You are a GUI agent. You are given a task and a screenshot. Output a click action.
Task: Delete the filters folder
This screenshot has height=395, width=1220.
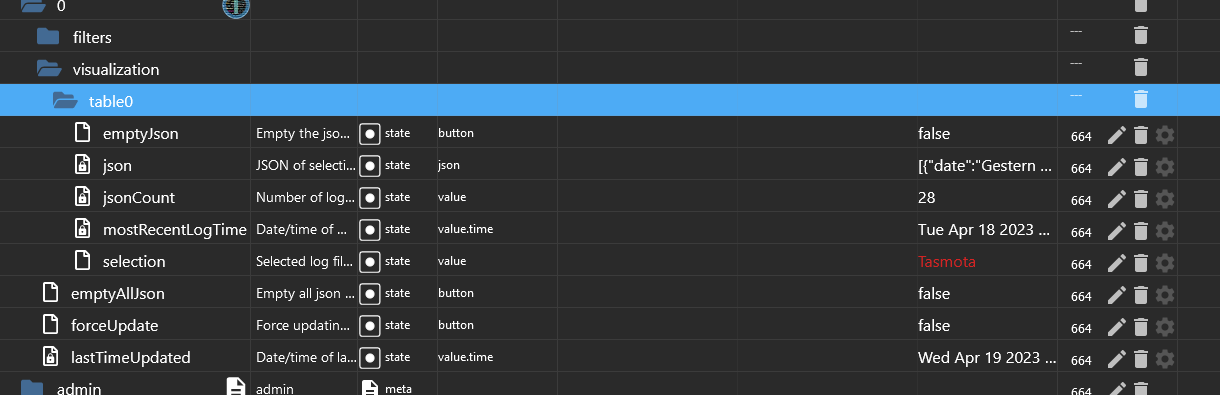point(1141,35)
